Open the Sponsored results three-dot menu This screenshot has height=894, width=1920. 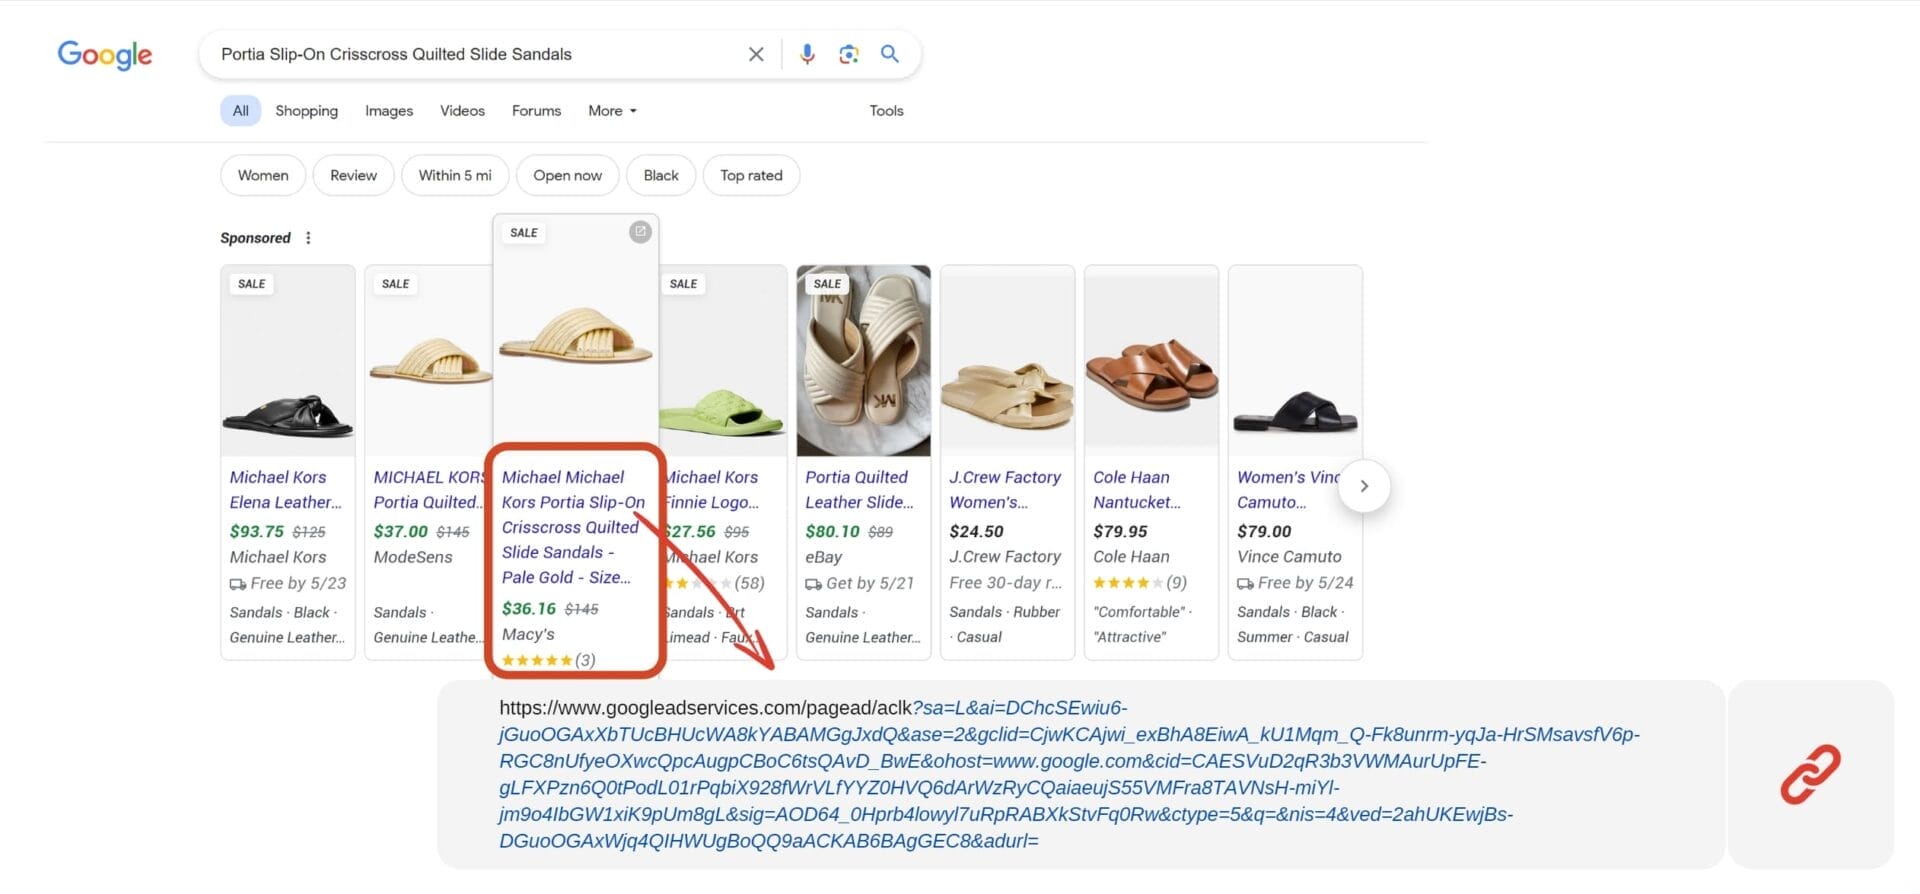point(308,238)
